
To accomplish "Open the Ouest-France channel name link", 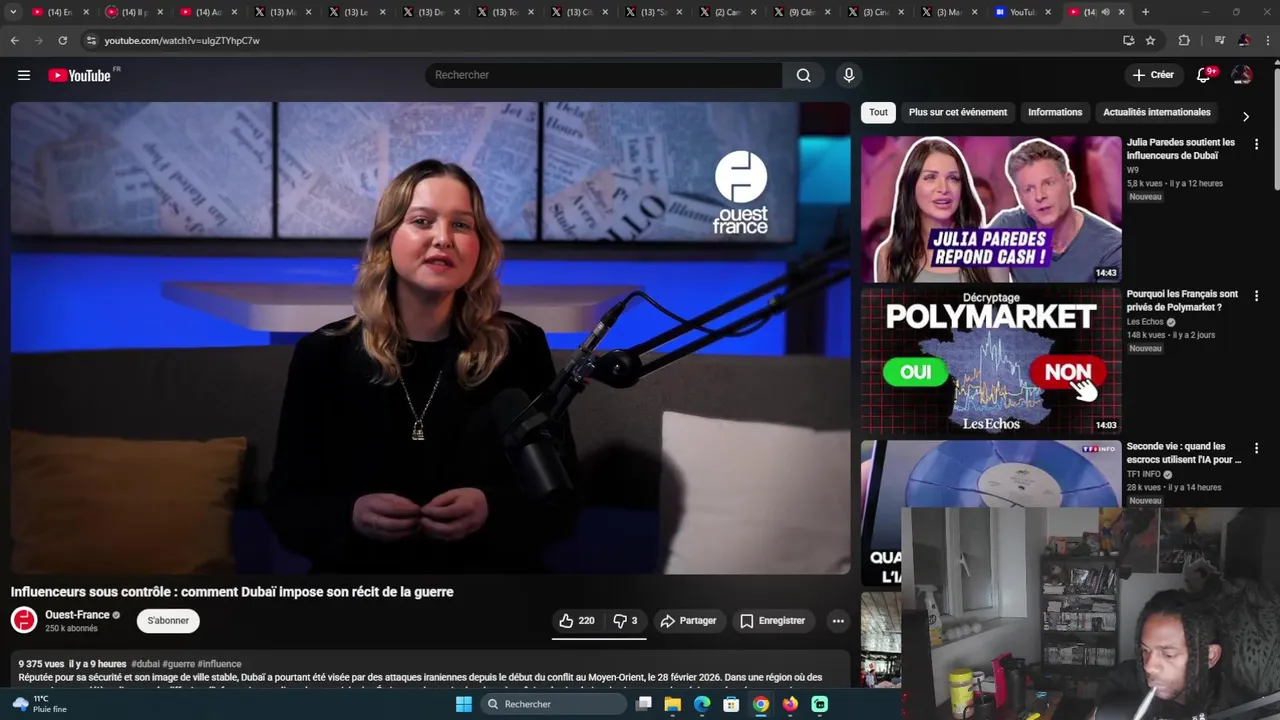I will coord(77,615).
